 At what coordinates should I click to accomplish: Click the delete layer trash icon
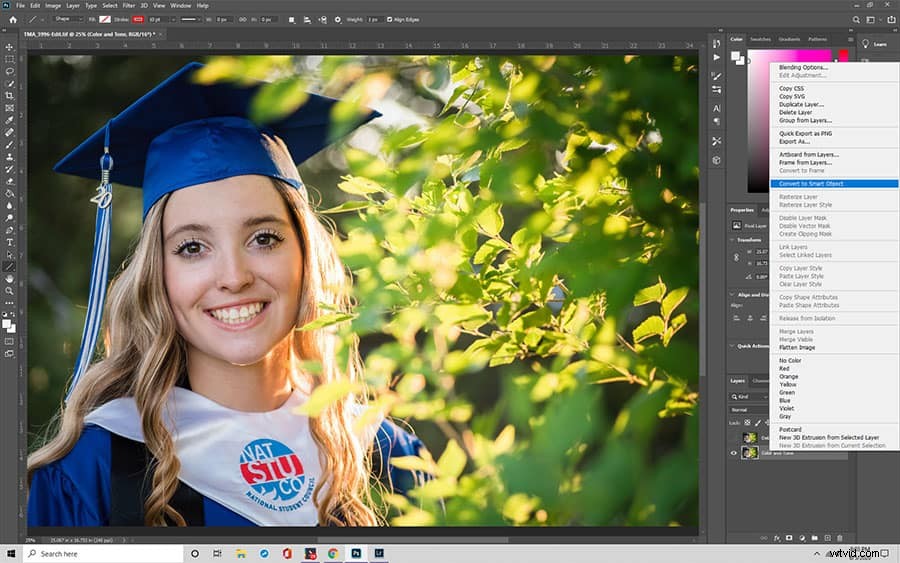840,538
